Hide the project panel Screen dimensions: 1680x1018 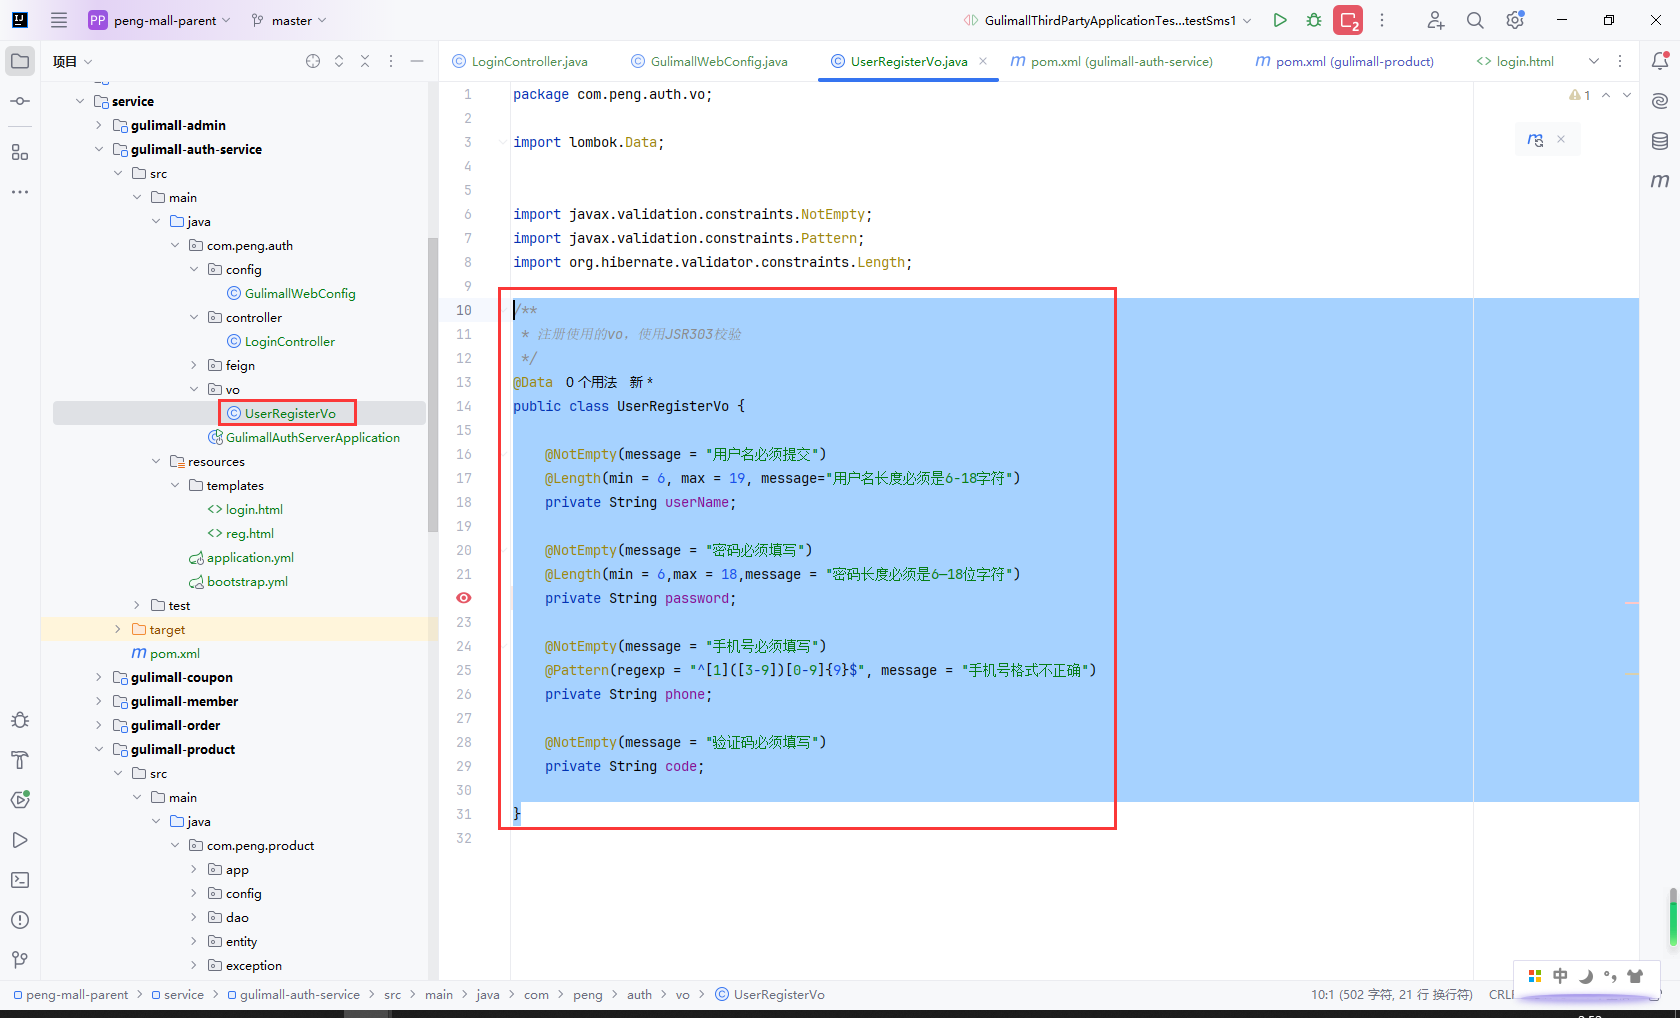pyautogui.click(x=417, y=61)
